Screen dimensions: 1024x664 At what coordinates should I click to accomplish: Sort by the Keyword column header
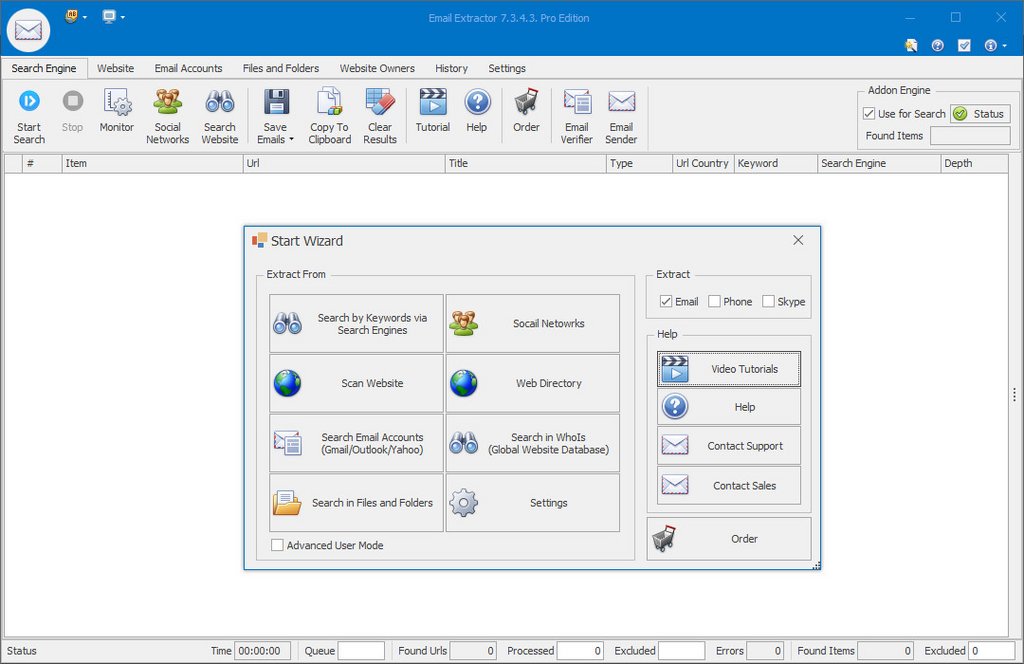pyautogui.click(x=775, y=163)
